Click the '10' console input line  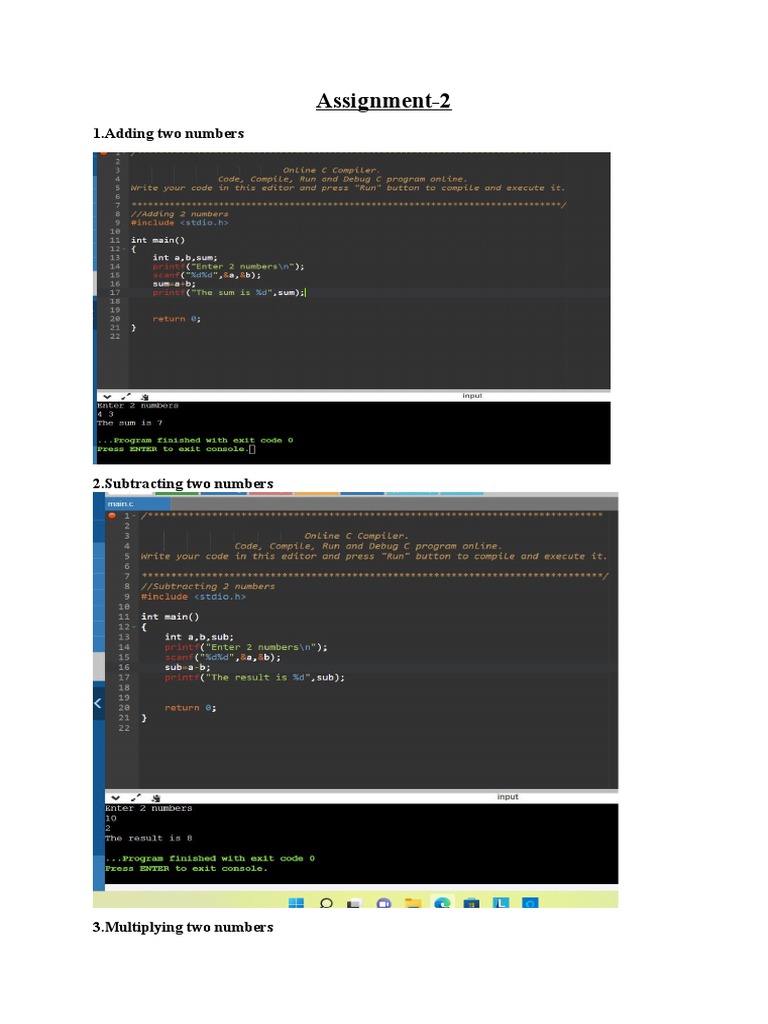pyautogui.click(x=111, y=818)
